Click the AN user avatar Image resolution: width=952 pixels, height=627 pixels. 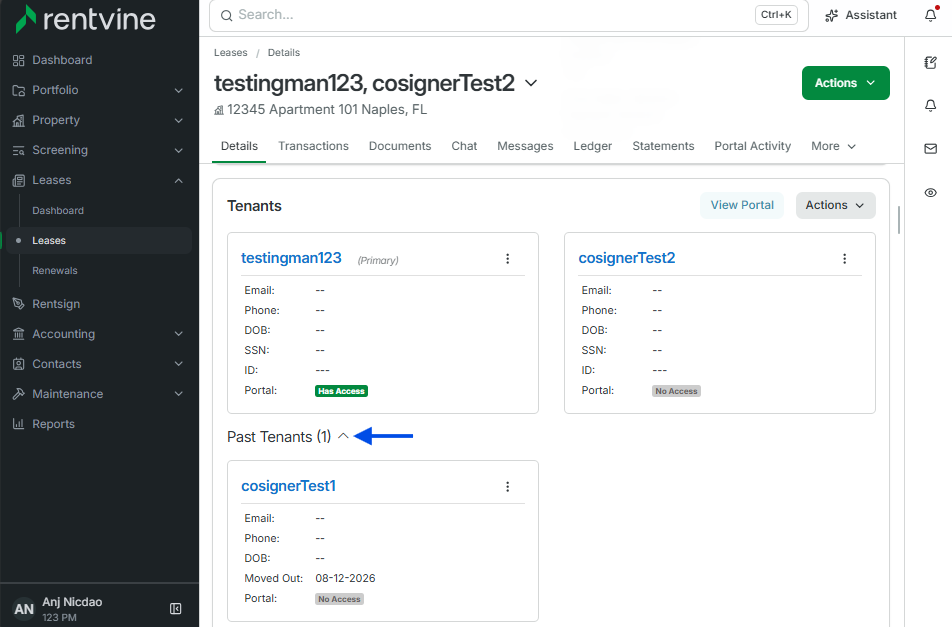(x=24, y=609)
